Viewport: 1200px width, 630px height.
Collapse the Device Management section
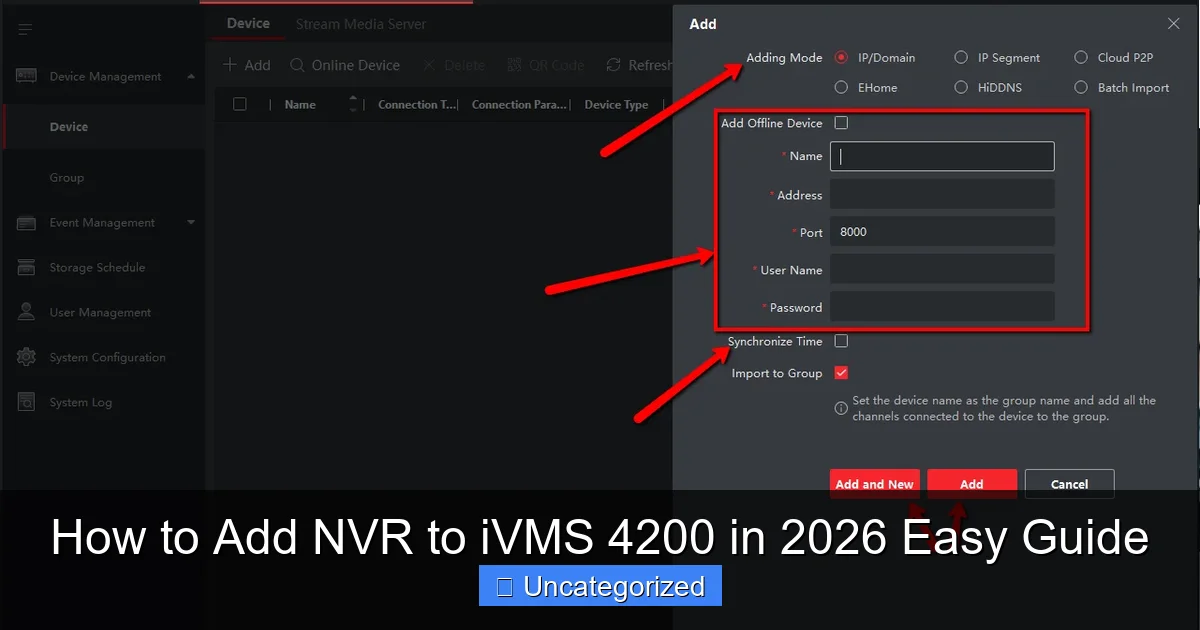click(x=190, y=76)
